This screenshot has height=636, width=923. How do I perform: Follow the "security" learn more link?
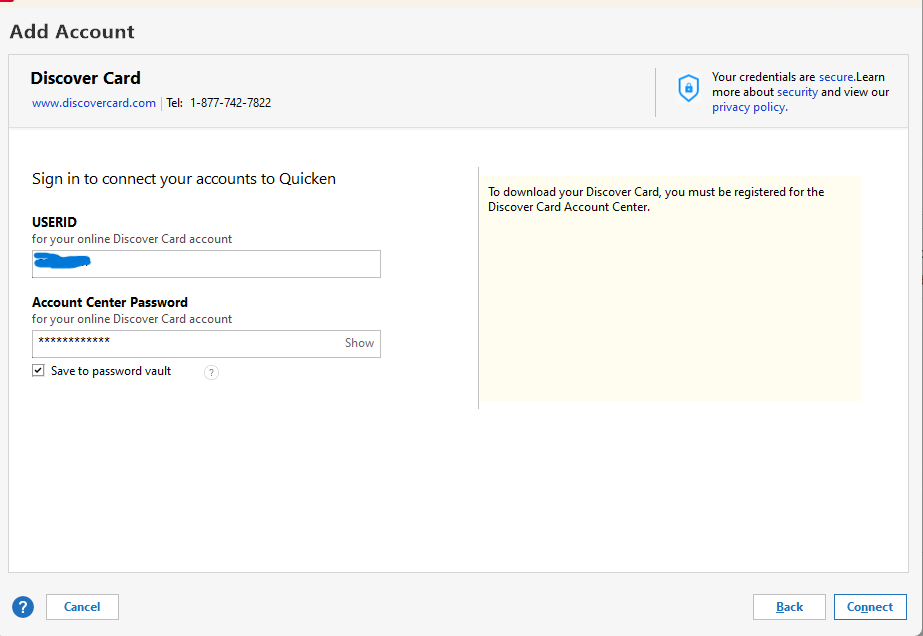(x=797, y=92)
